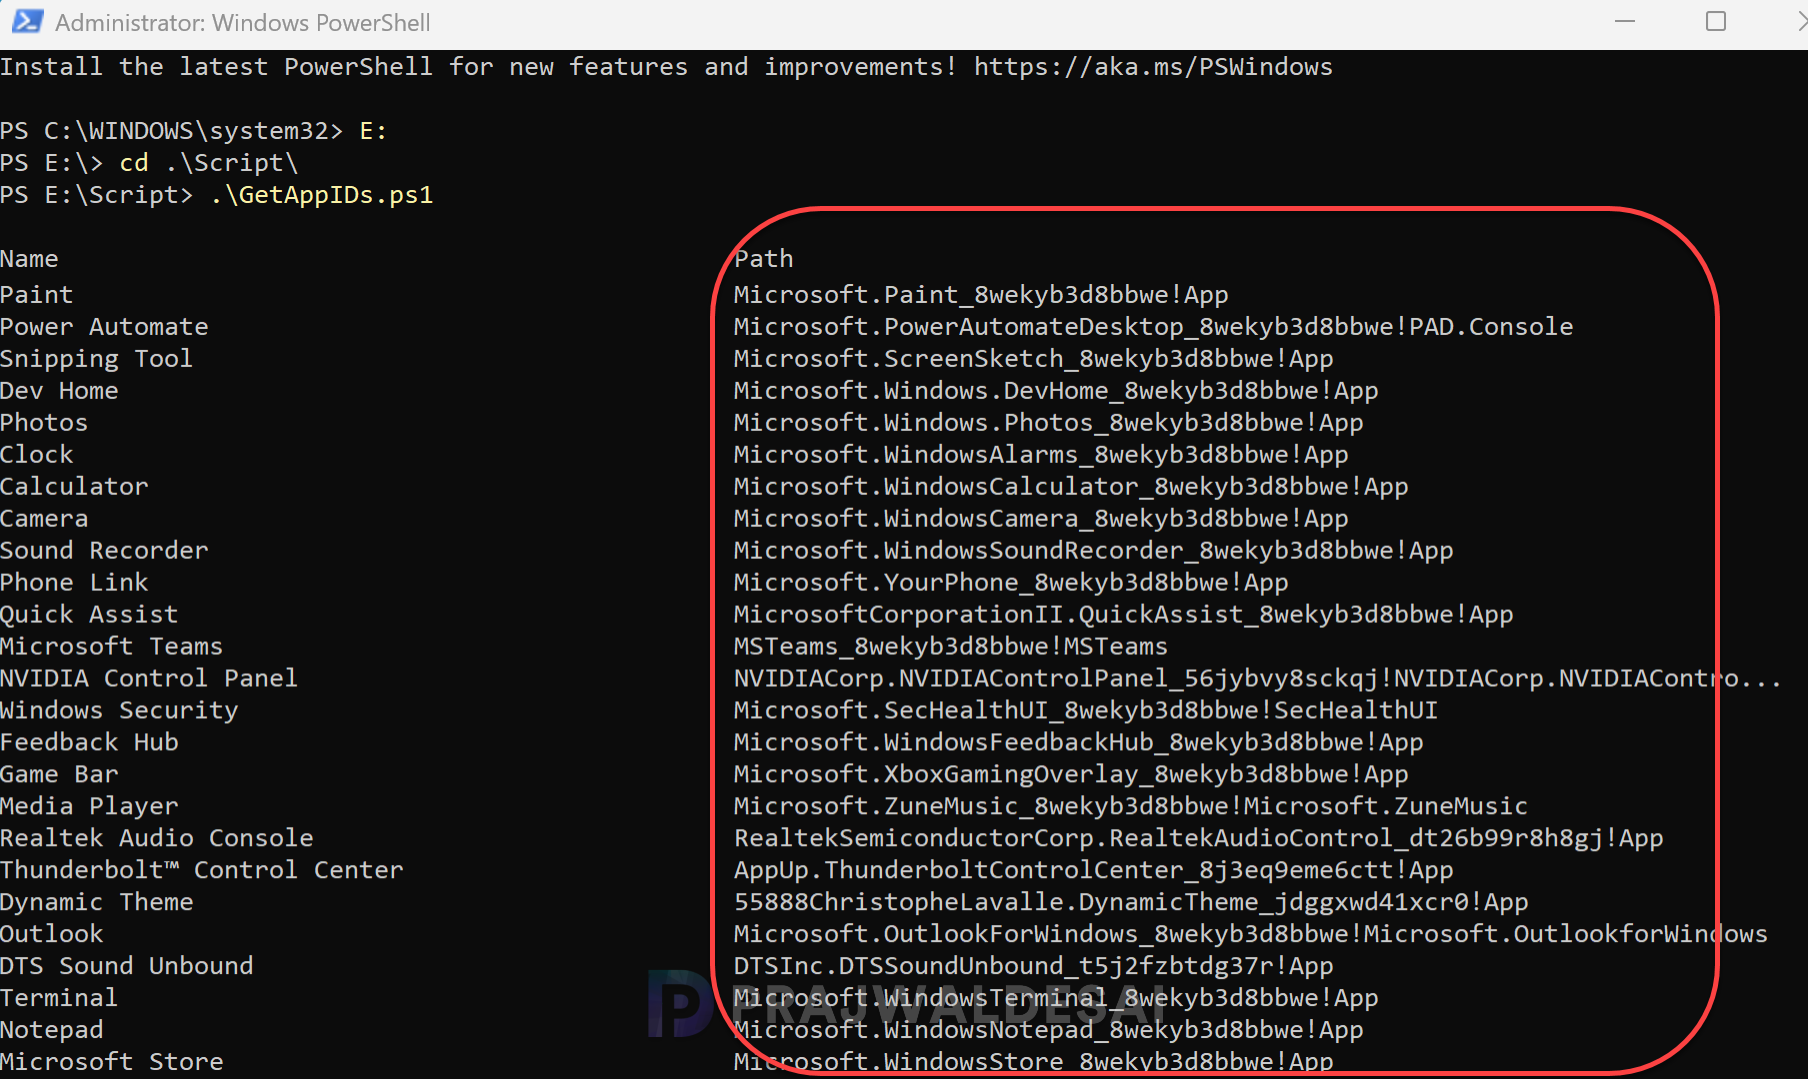Select the Phone Link name entry
1808x1079 pixels.
tap(74, 583)
